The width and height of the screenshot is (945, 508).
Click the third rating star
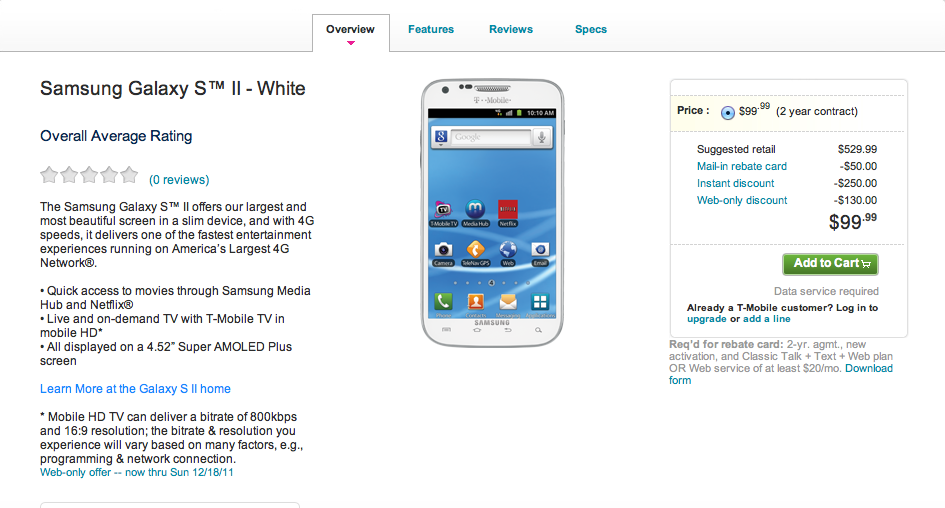coord(89,175)
